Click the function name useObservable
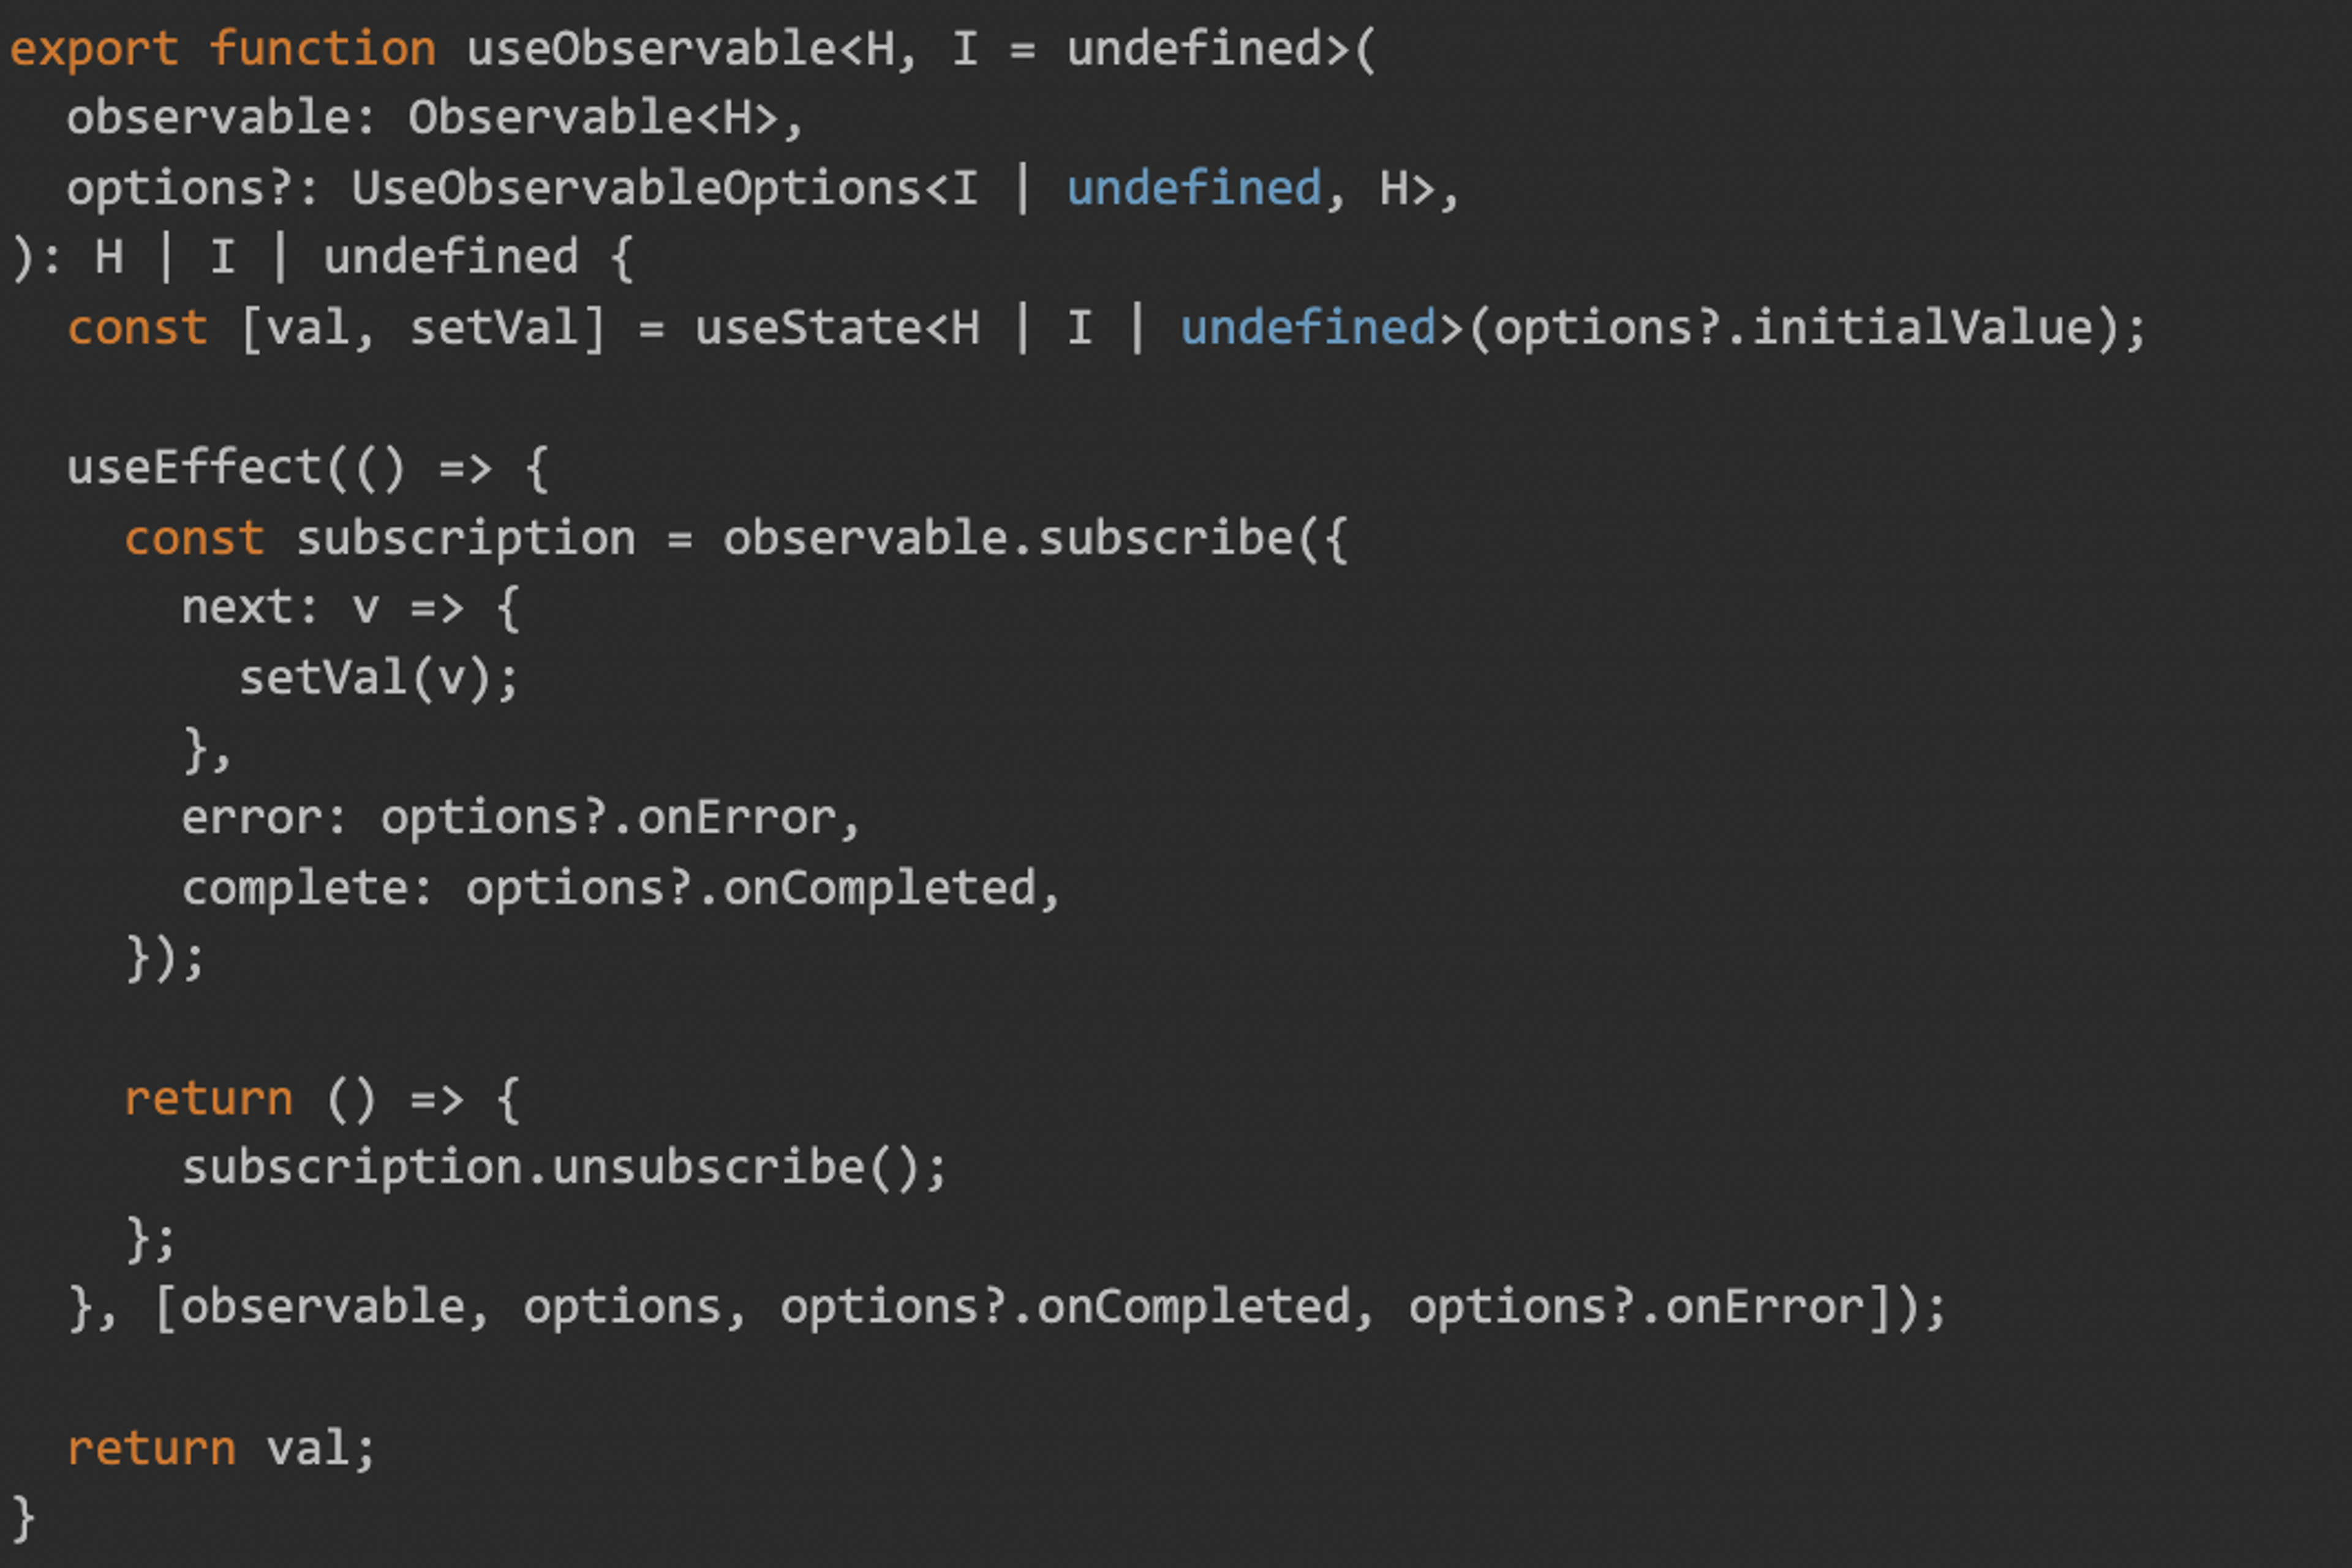The width and height of the screenshot is (2352, 1568). pyautogui.click(x=651, y=48)
